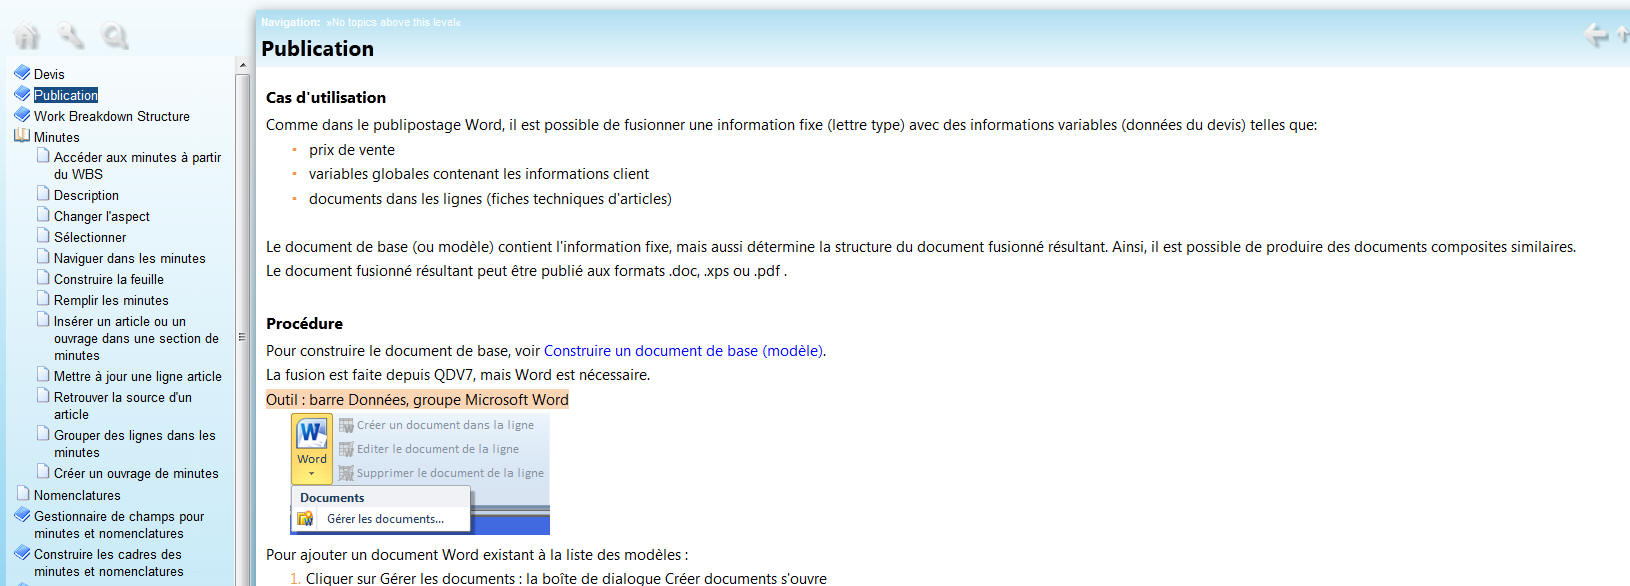Select the Publication topic in the tree

coord(66,95)
